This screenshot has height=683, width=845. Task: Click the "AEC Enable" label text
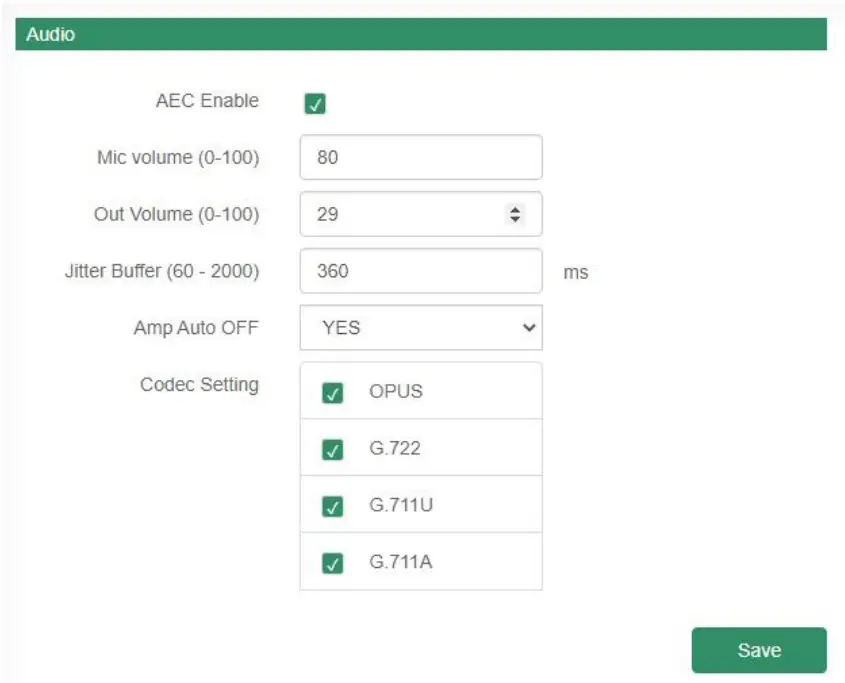(x=207, y=101)
